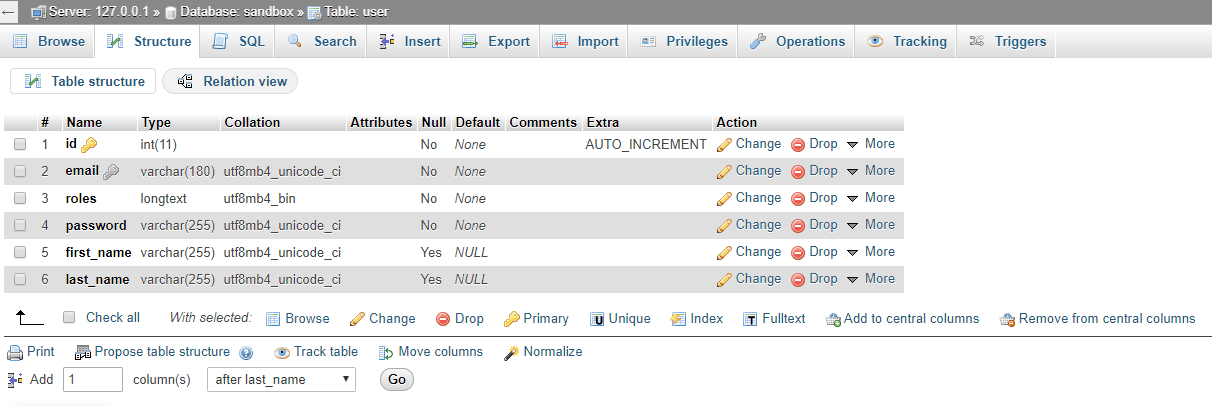Click the pencil Change icon for roles row
The image size is (1212, 406).
click(725, 198)
